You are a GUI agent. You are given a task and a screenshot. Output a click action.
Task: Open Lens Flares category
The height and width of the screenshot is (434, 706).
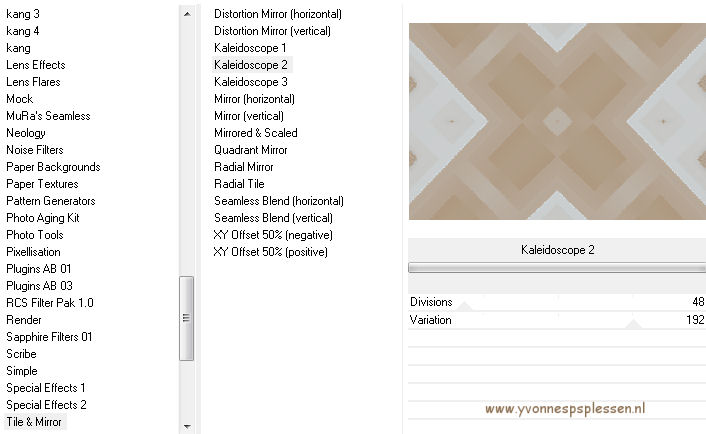(33, 82)
